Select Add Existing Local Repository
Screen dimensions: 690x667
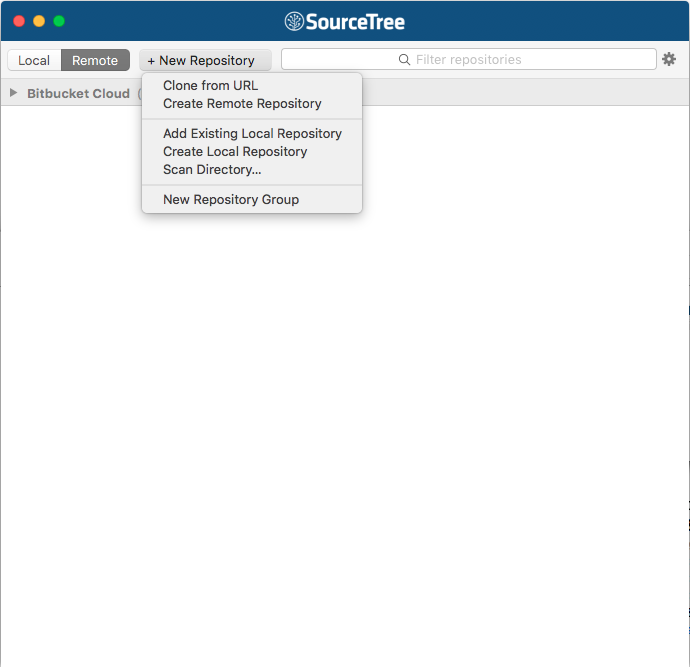[252, 133]
